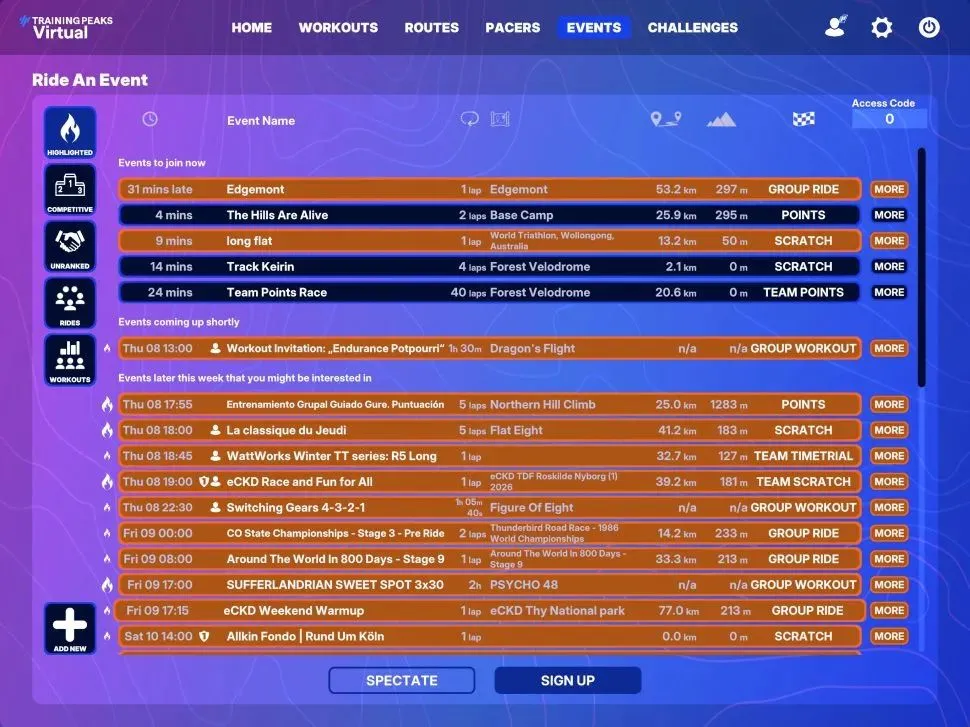
Task: Click the power exit icon
Action: point(929,28)
